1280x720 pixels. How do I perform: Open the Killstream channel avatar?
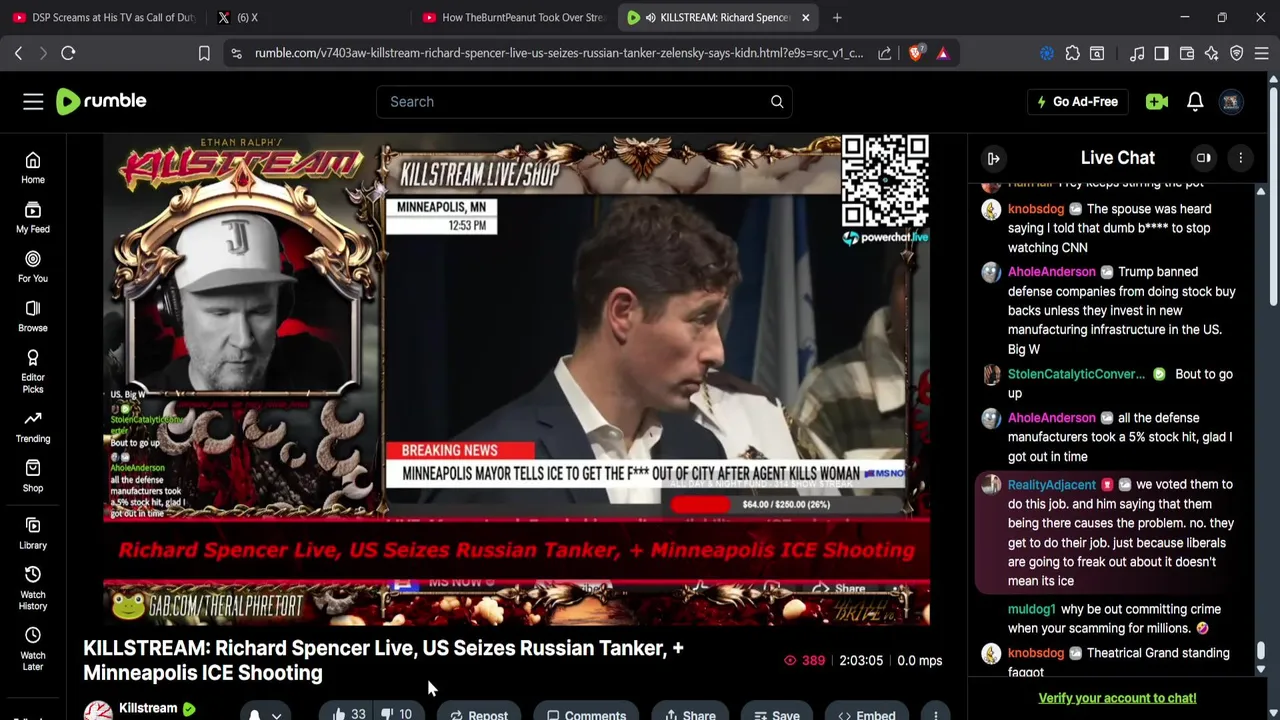click(98, 711)
